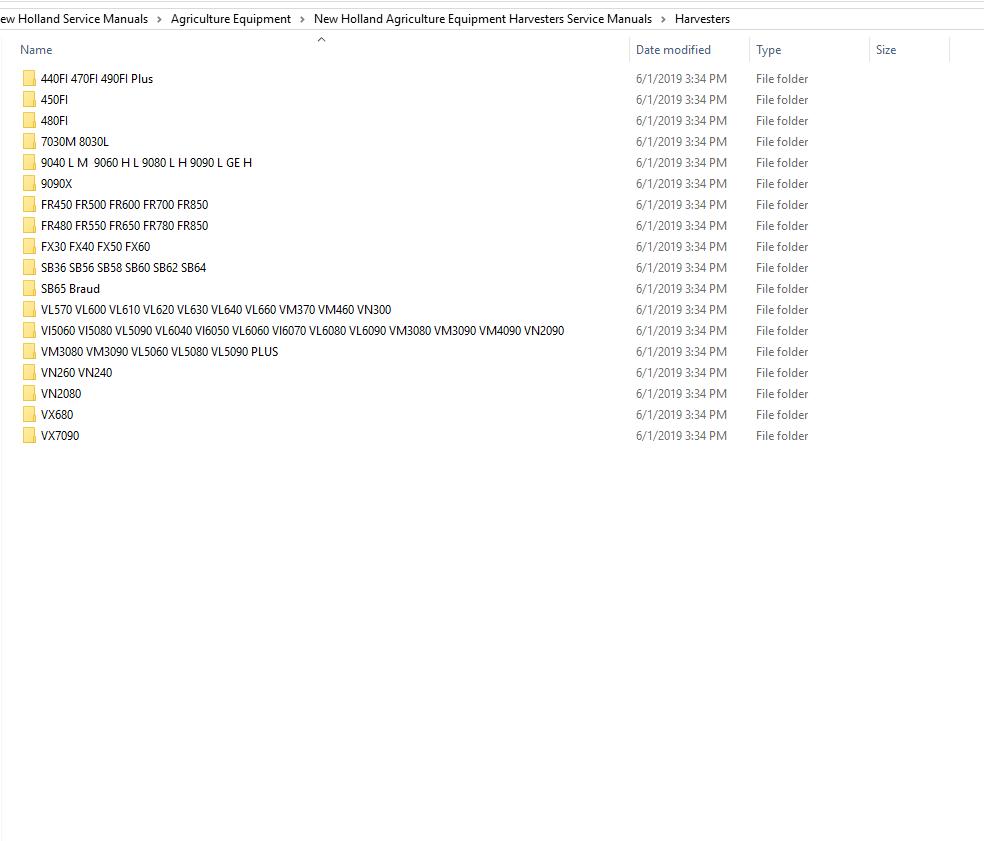This screenshot has width=984, height=841.
Task: Select the VM3080 VM3090 VL5060 PLUS folder icon
Action: (x=29, y=352)
